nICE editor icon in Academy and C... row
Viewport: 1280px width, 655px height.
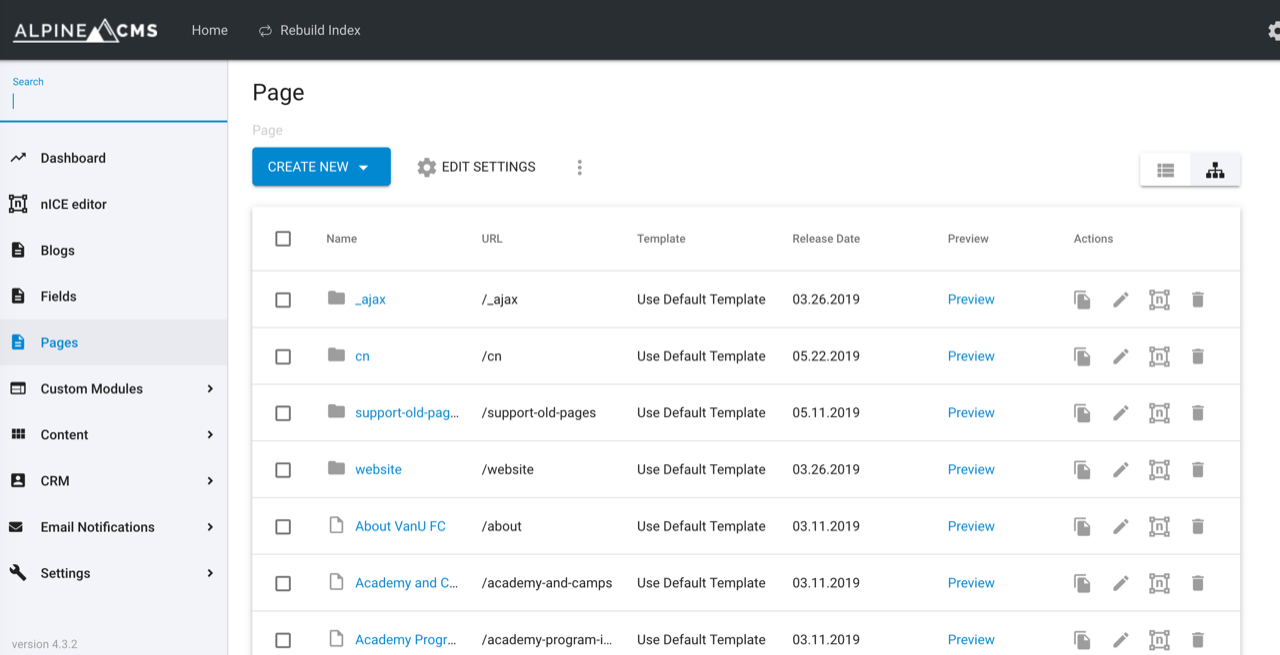click(x=1159, y=583)
